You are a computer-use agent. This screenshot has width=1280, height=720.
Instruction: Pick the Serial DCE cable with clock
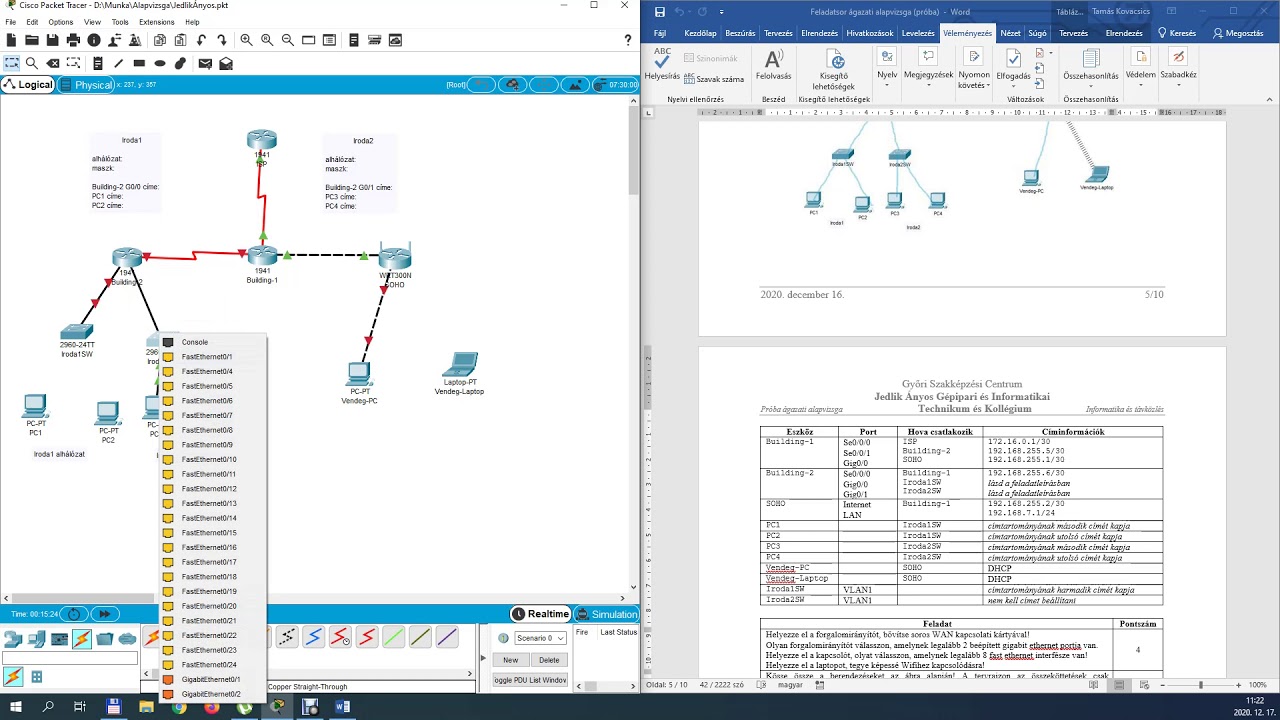[x=340, y=637]
